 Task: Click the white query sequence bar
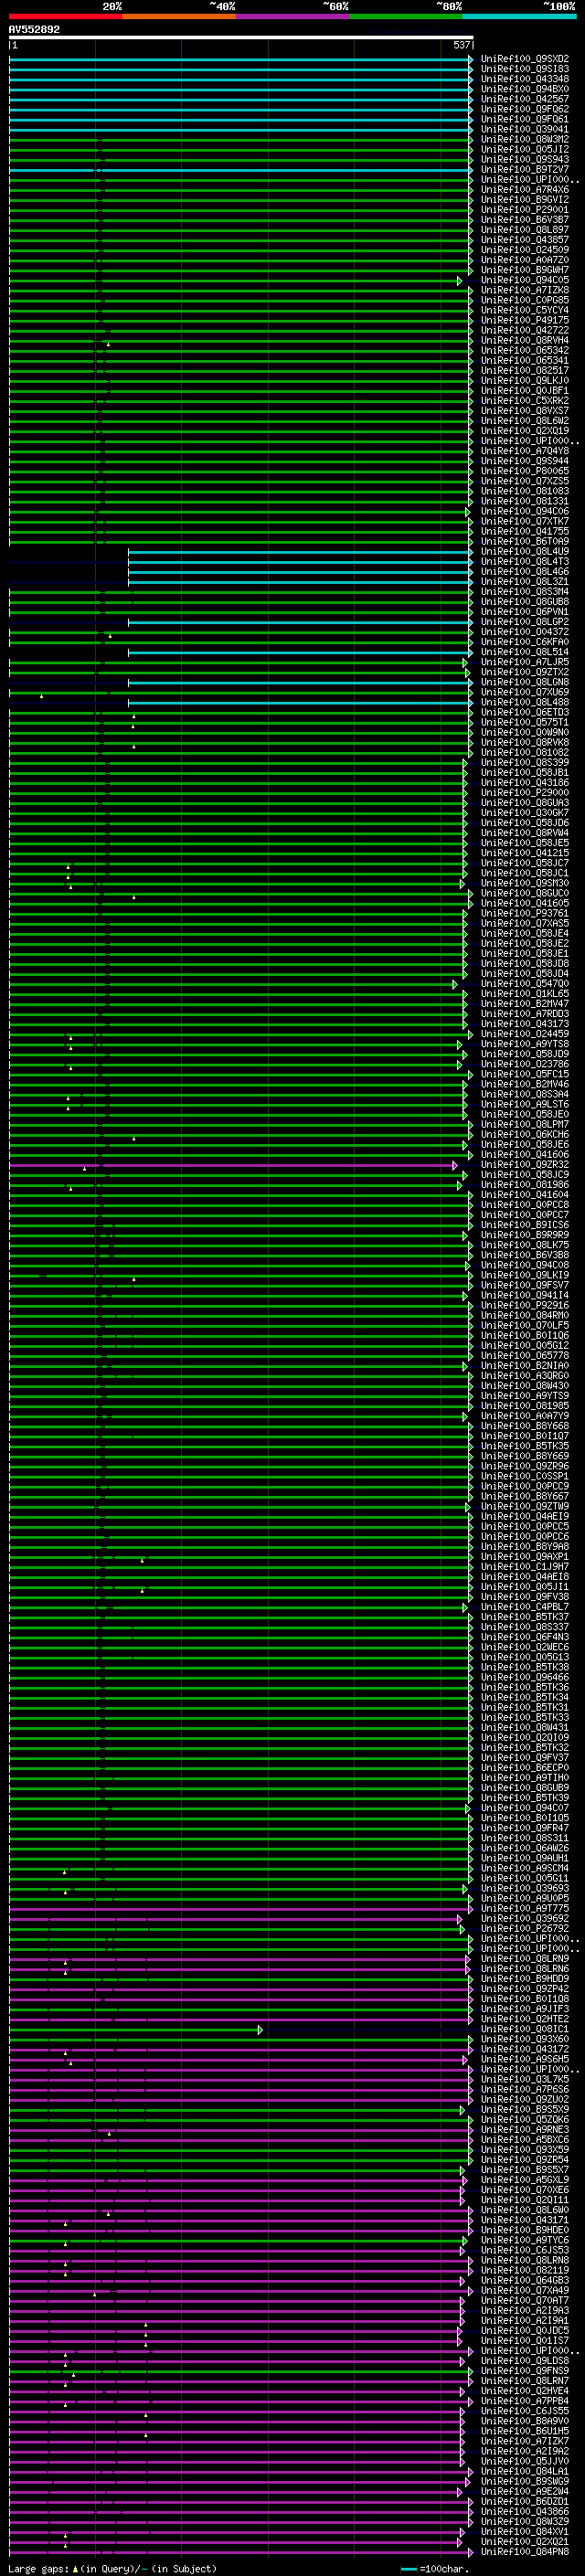241,38
